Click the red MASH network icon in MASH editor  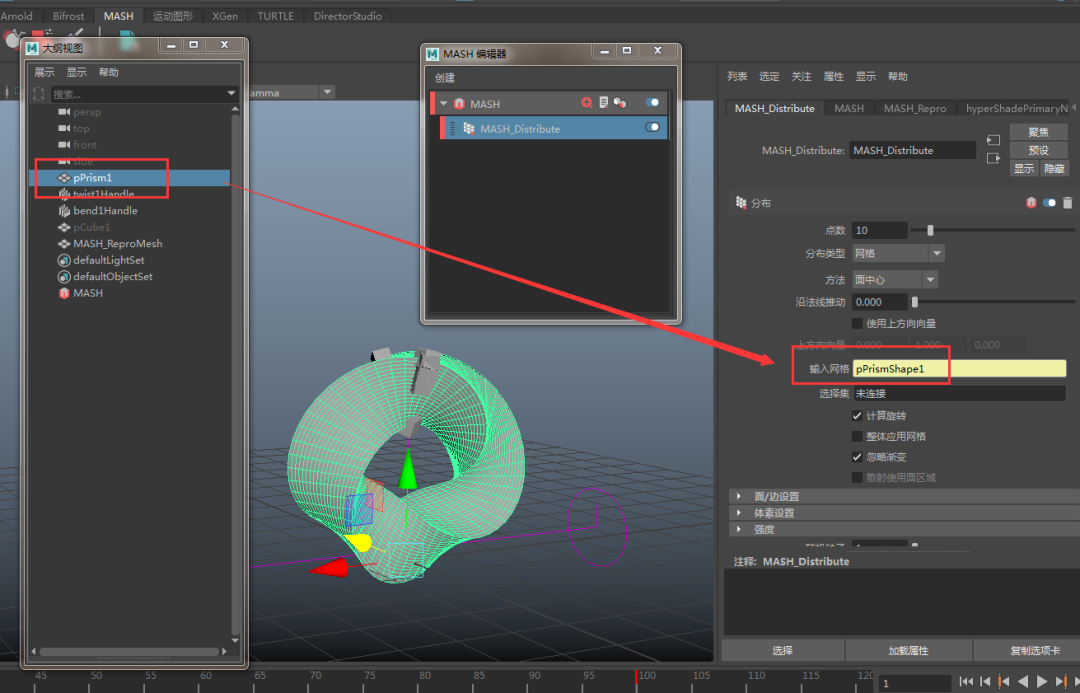[x=459, y=104]
